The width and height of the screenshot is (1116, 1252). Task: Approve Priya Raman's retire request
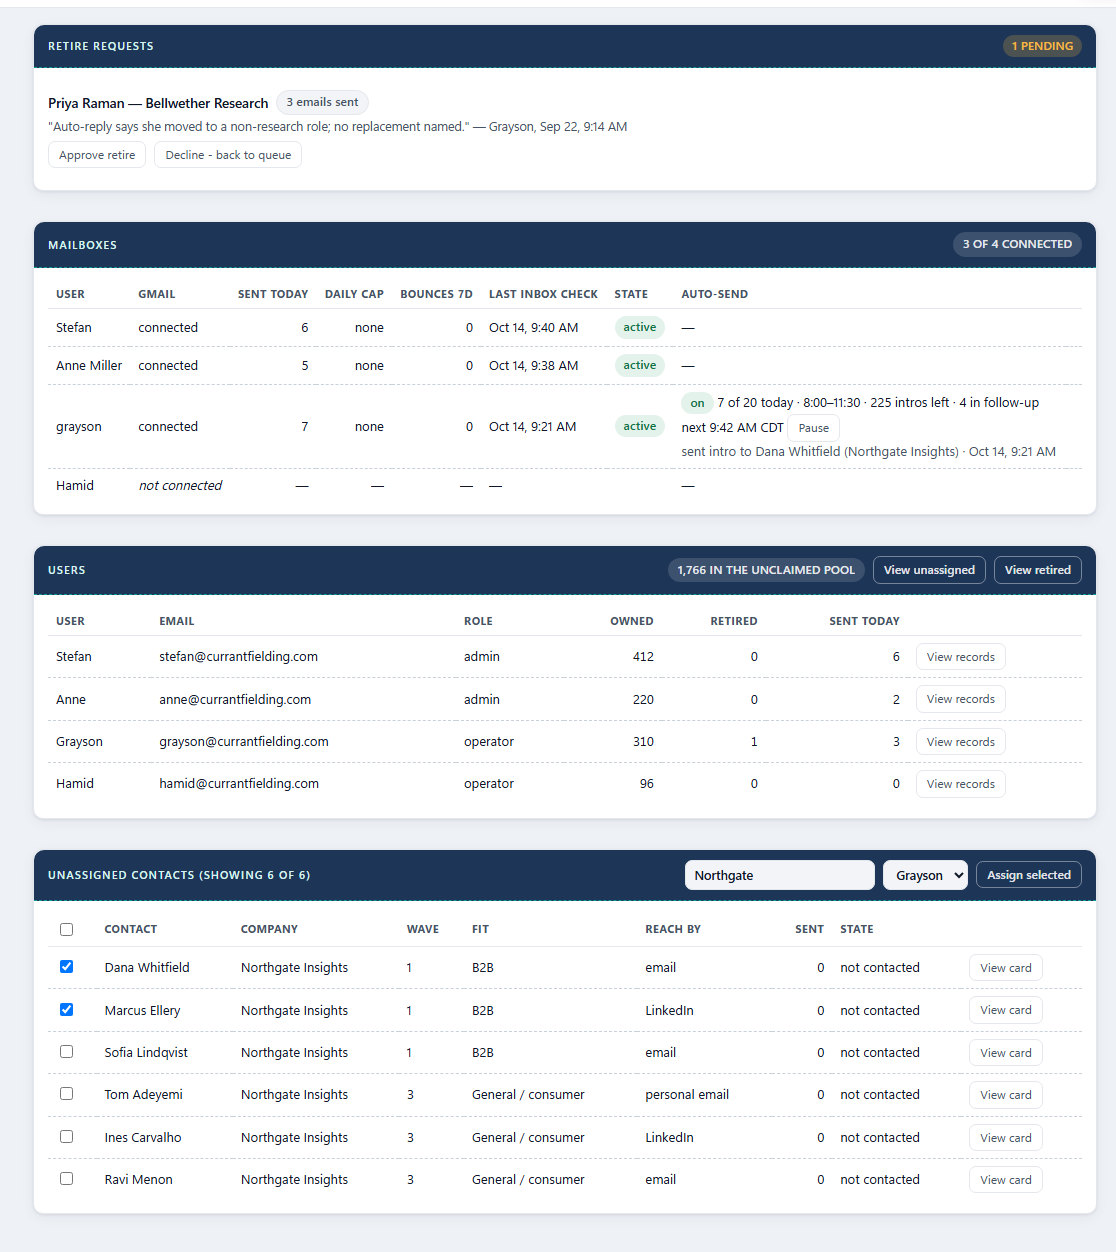click(x=97, y=155)
